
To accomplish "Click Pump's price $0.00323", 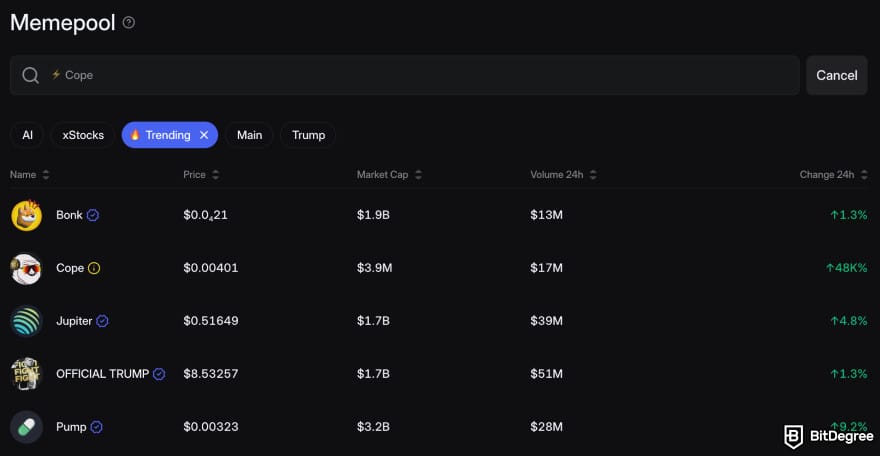I will (210, 427).
